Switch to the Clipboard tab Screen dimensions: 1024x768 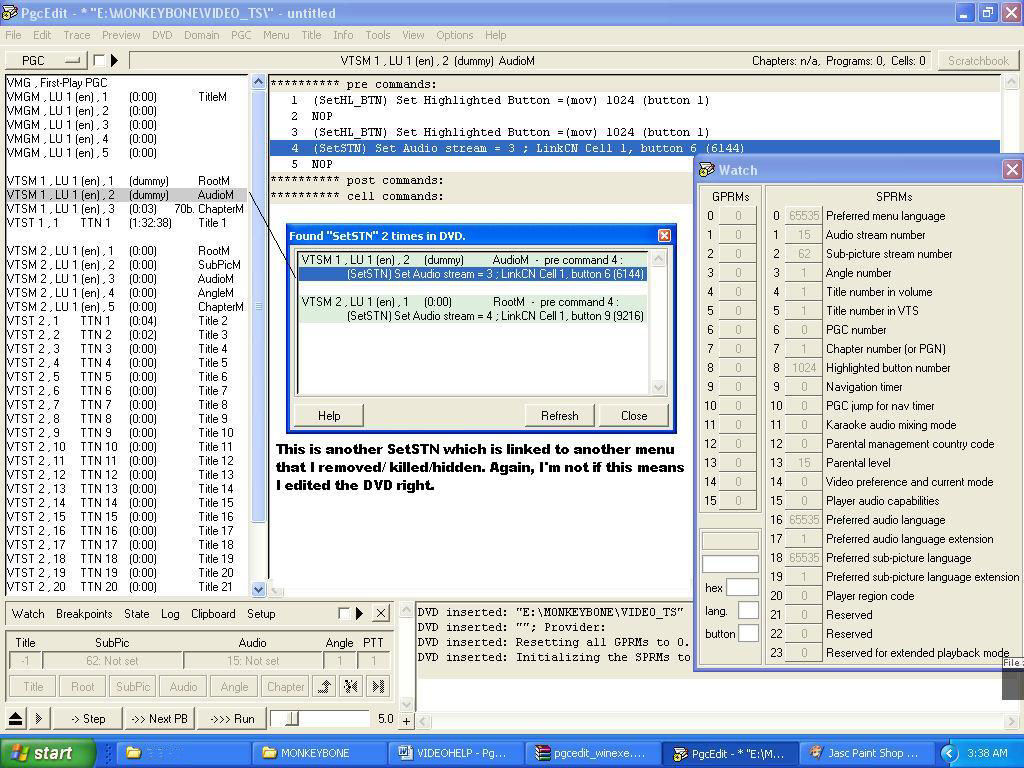tap(213, 614)
